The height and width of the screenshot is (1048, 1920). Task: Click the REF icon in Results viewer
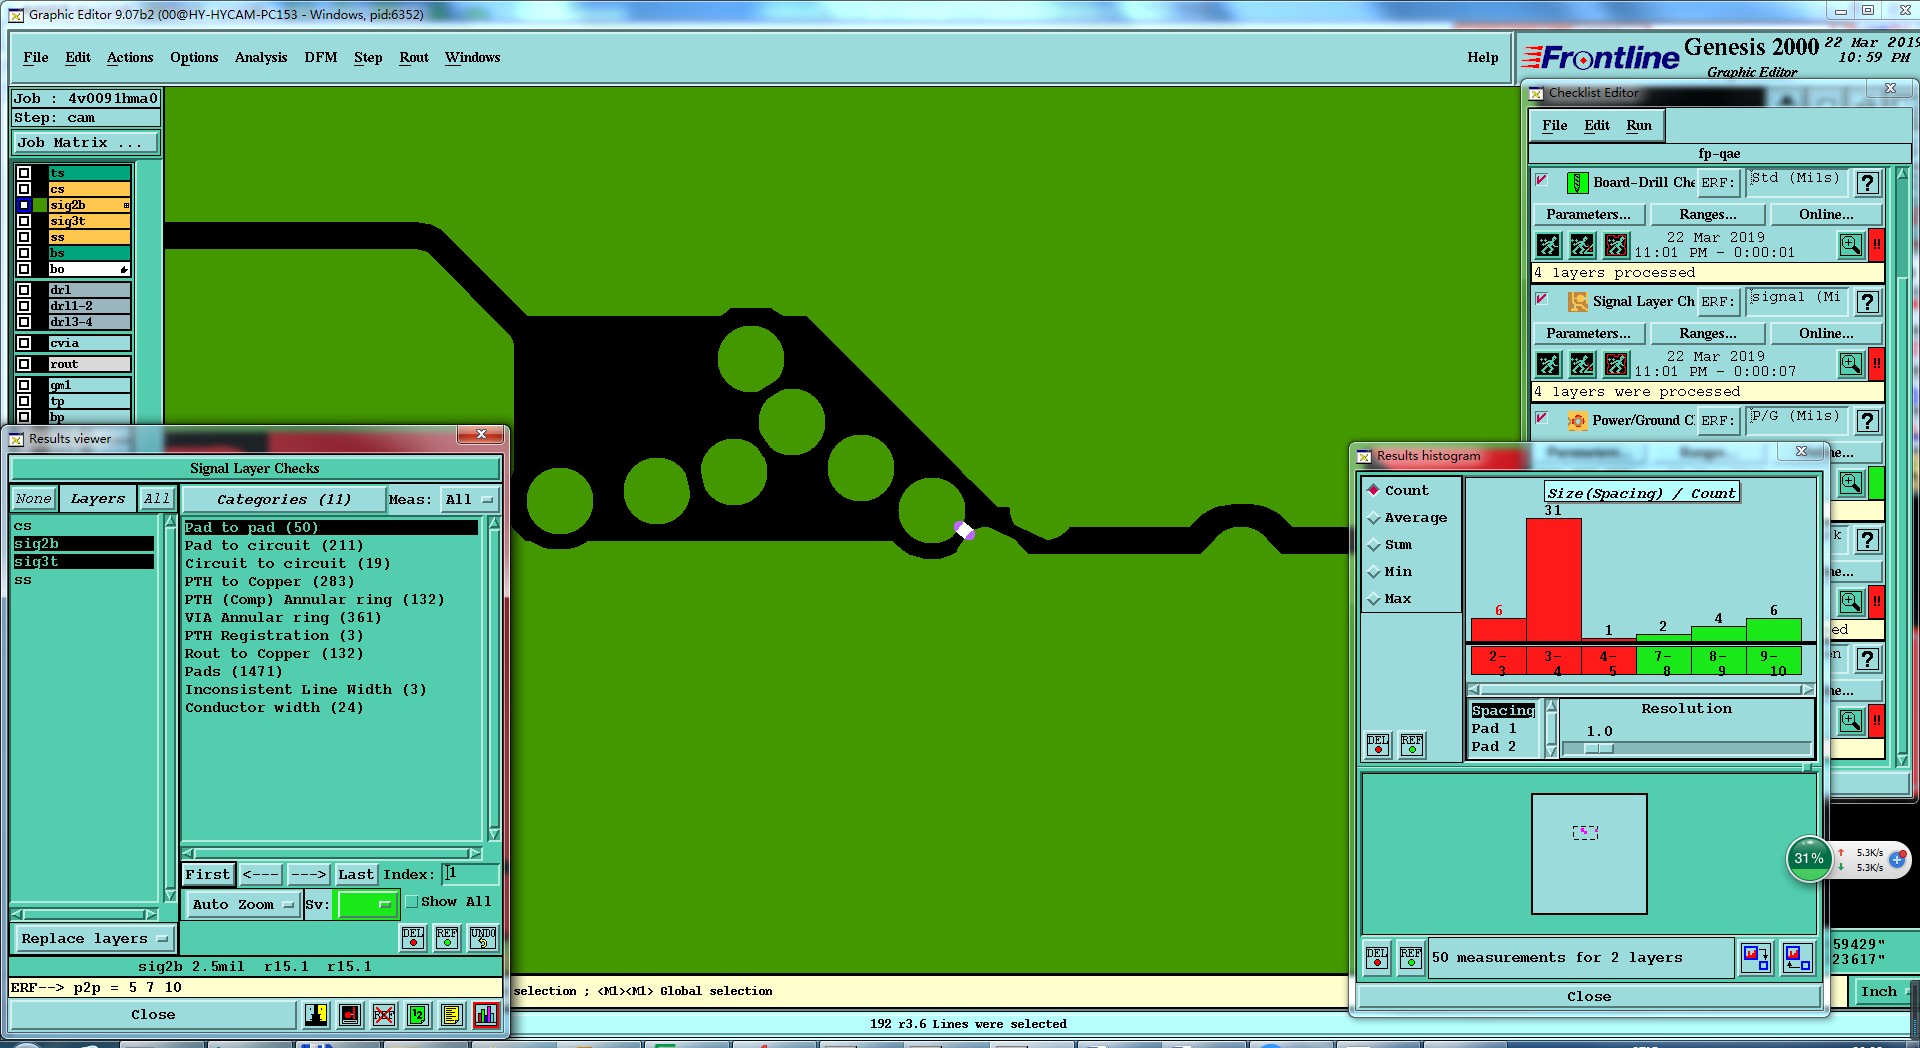447,938
